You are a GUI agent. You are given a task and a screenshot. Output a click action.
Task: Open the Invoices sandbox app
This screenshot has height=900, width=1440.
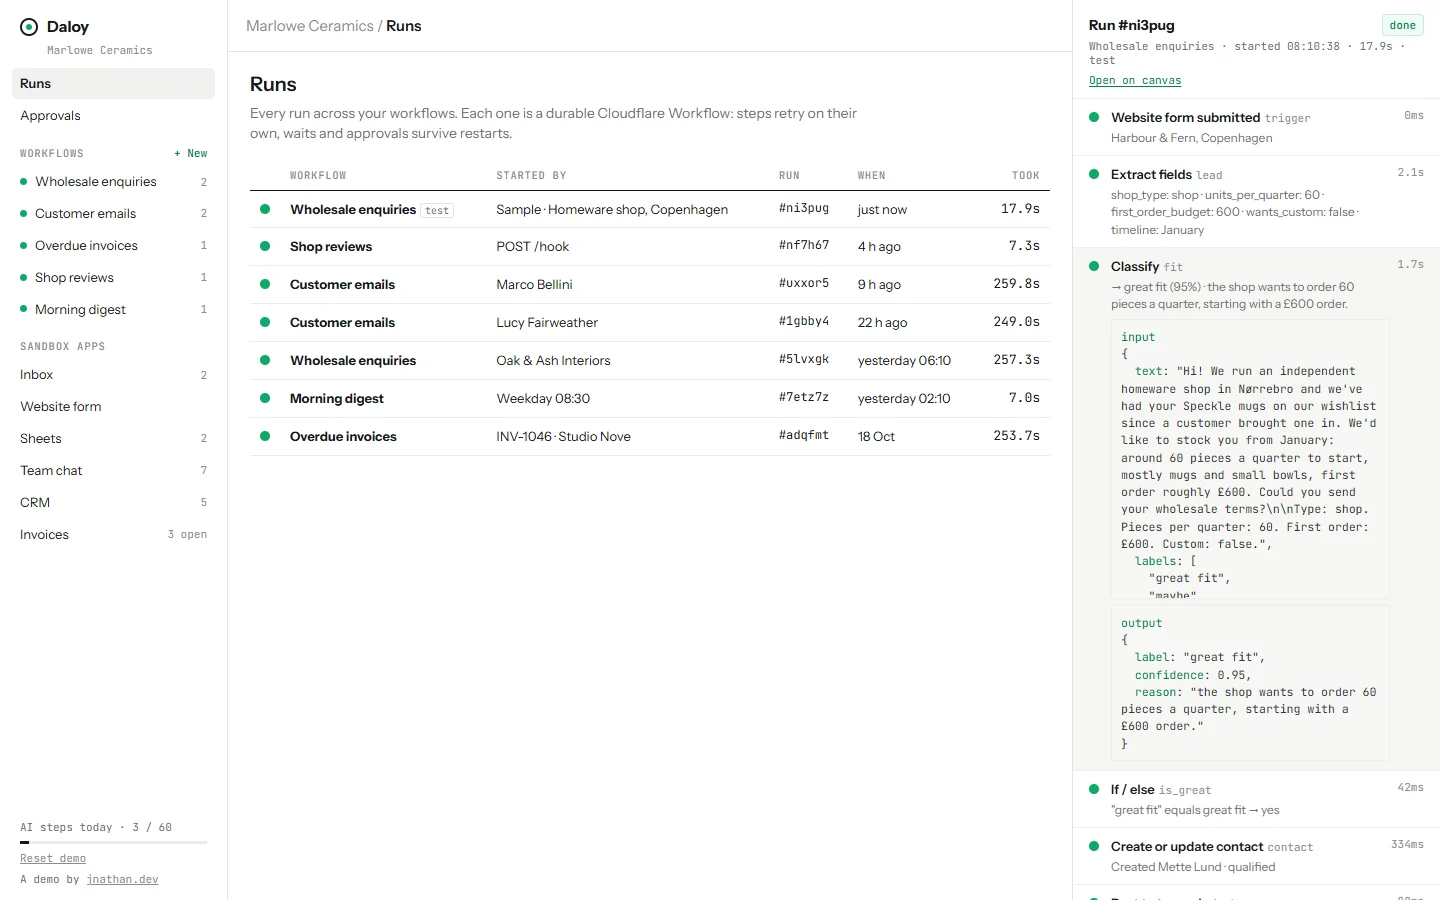pos(113,535)
